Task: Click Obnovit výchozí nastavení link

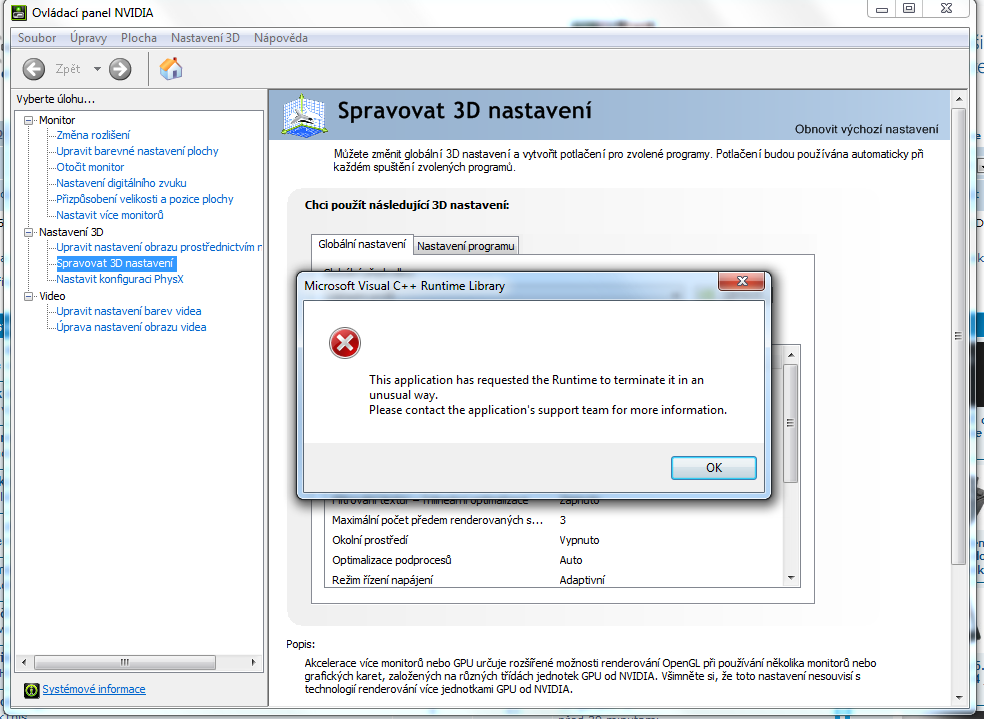Action: click(867, 129)
